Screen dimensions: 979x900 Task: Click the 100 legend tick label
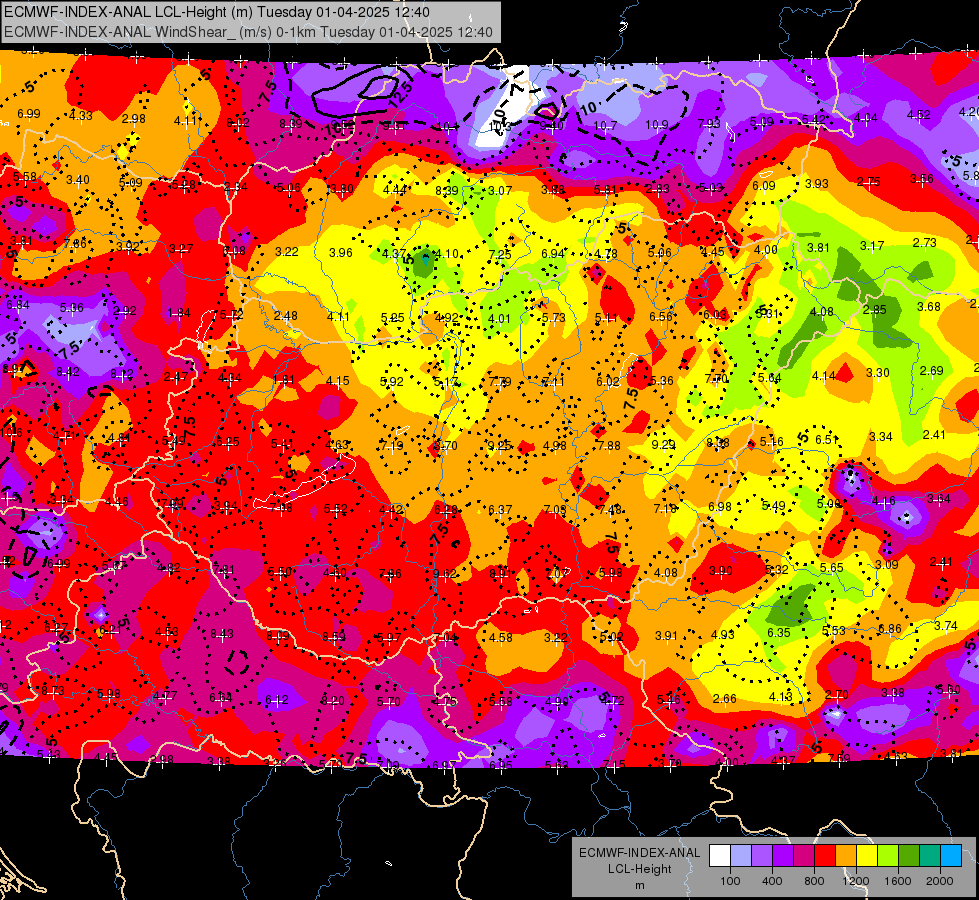point(730,881)
